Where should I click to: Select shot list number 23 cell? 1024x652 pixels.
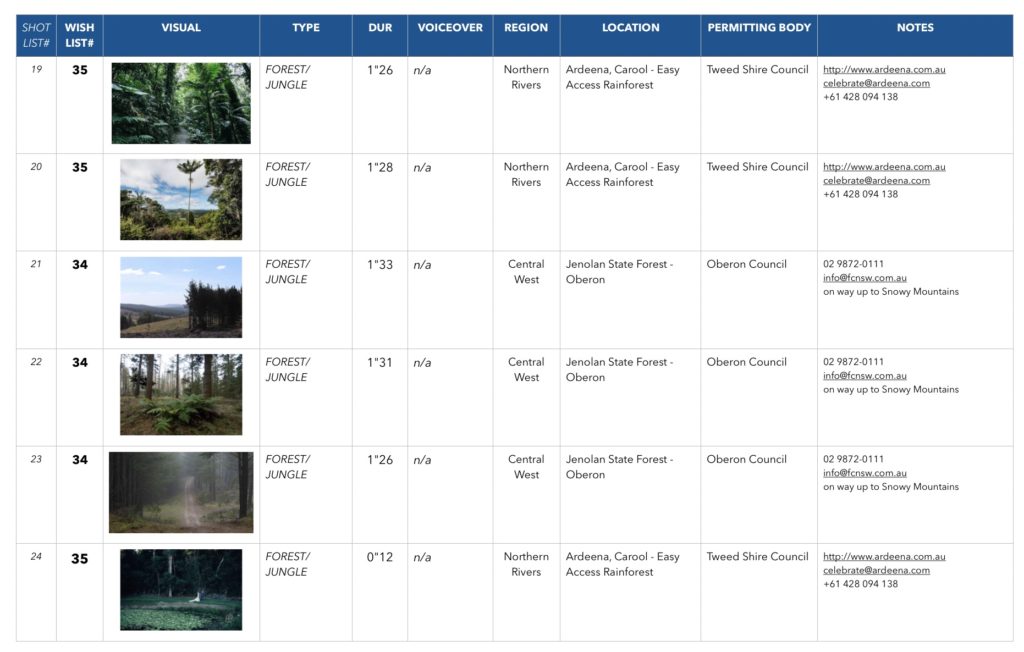[36, 495]
